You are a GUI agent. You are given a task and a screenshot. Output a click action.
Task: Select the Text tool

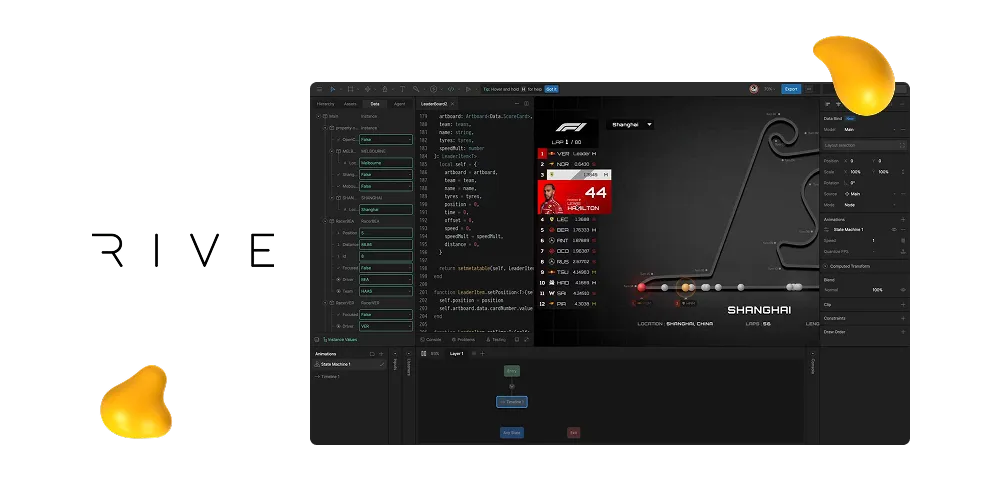(x=402, y=89)
